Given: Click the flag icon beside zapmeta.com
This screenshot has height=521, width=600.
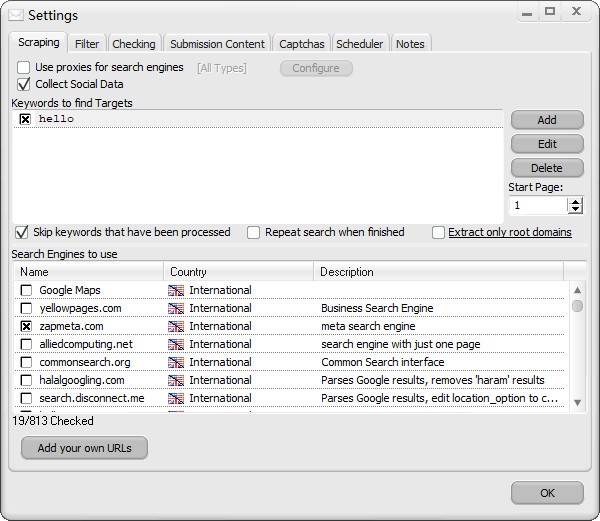Looking at the screenshot, I should 177,326.
